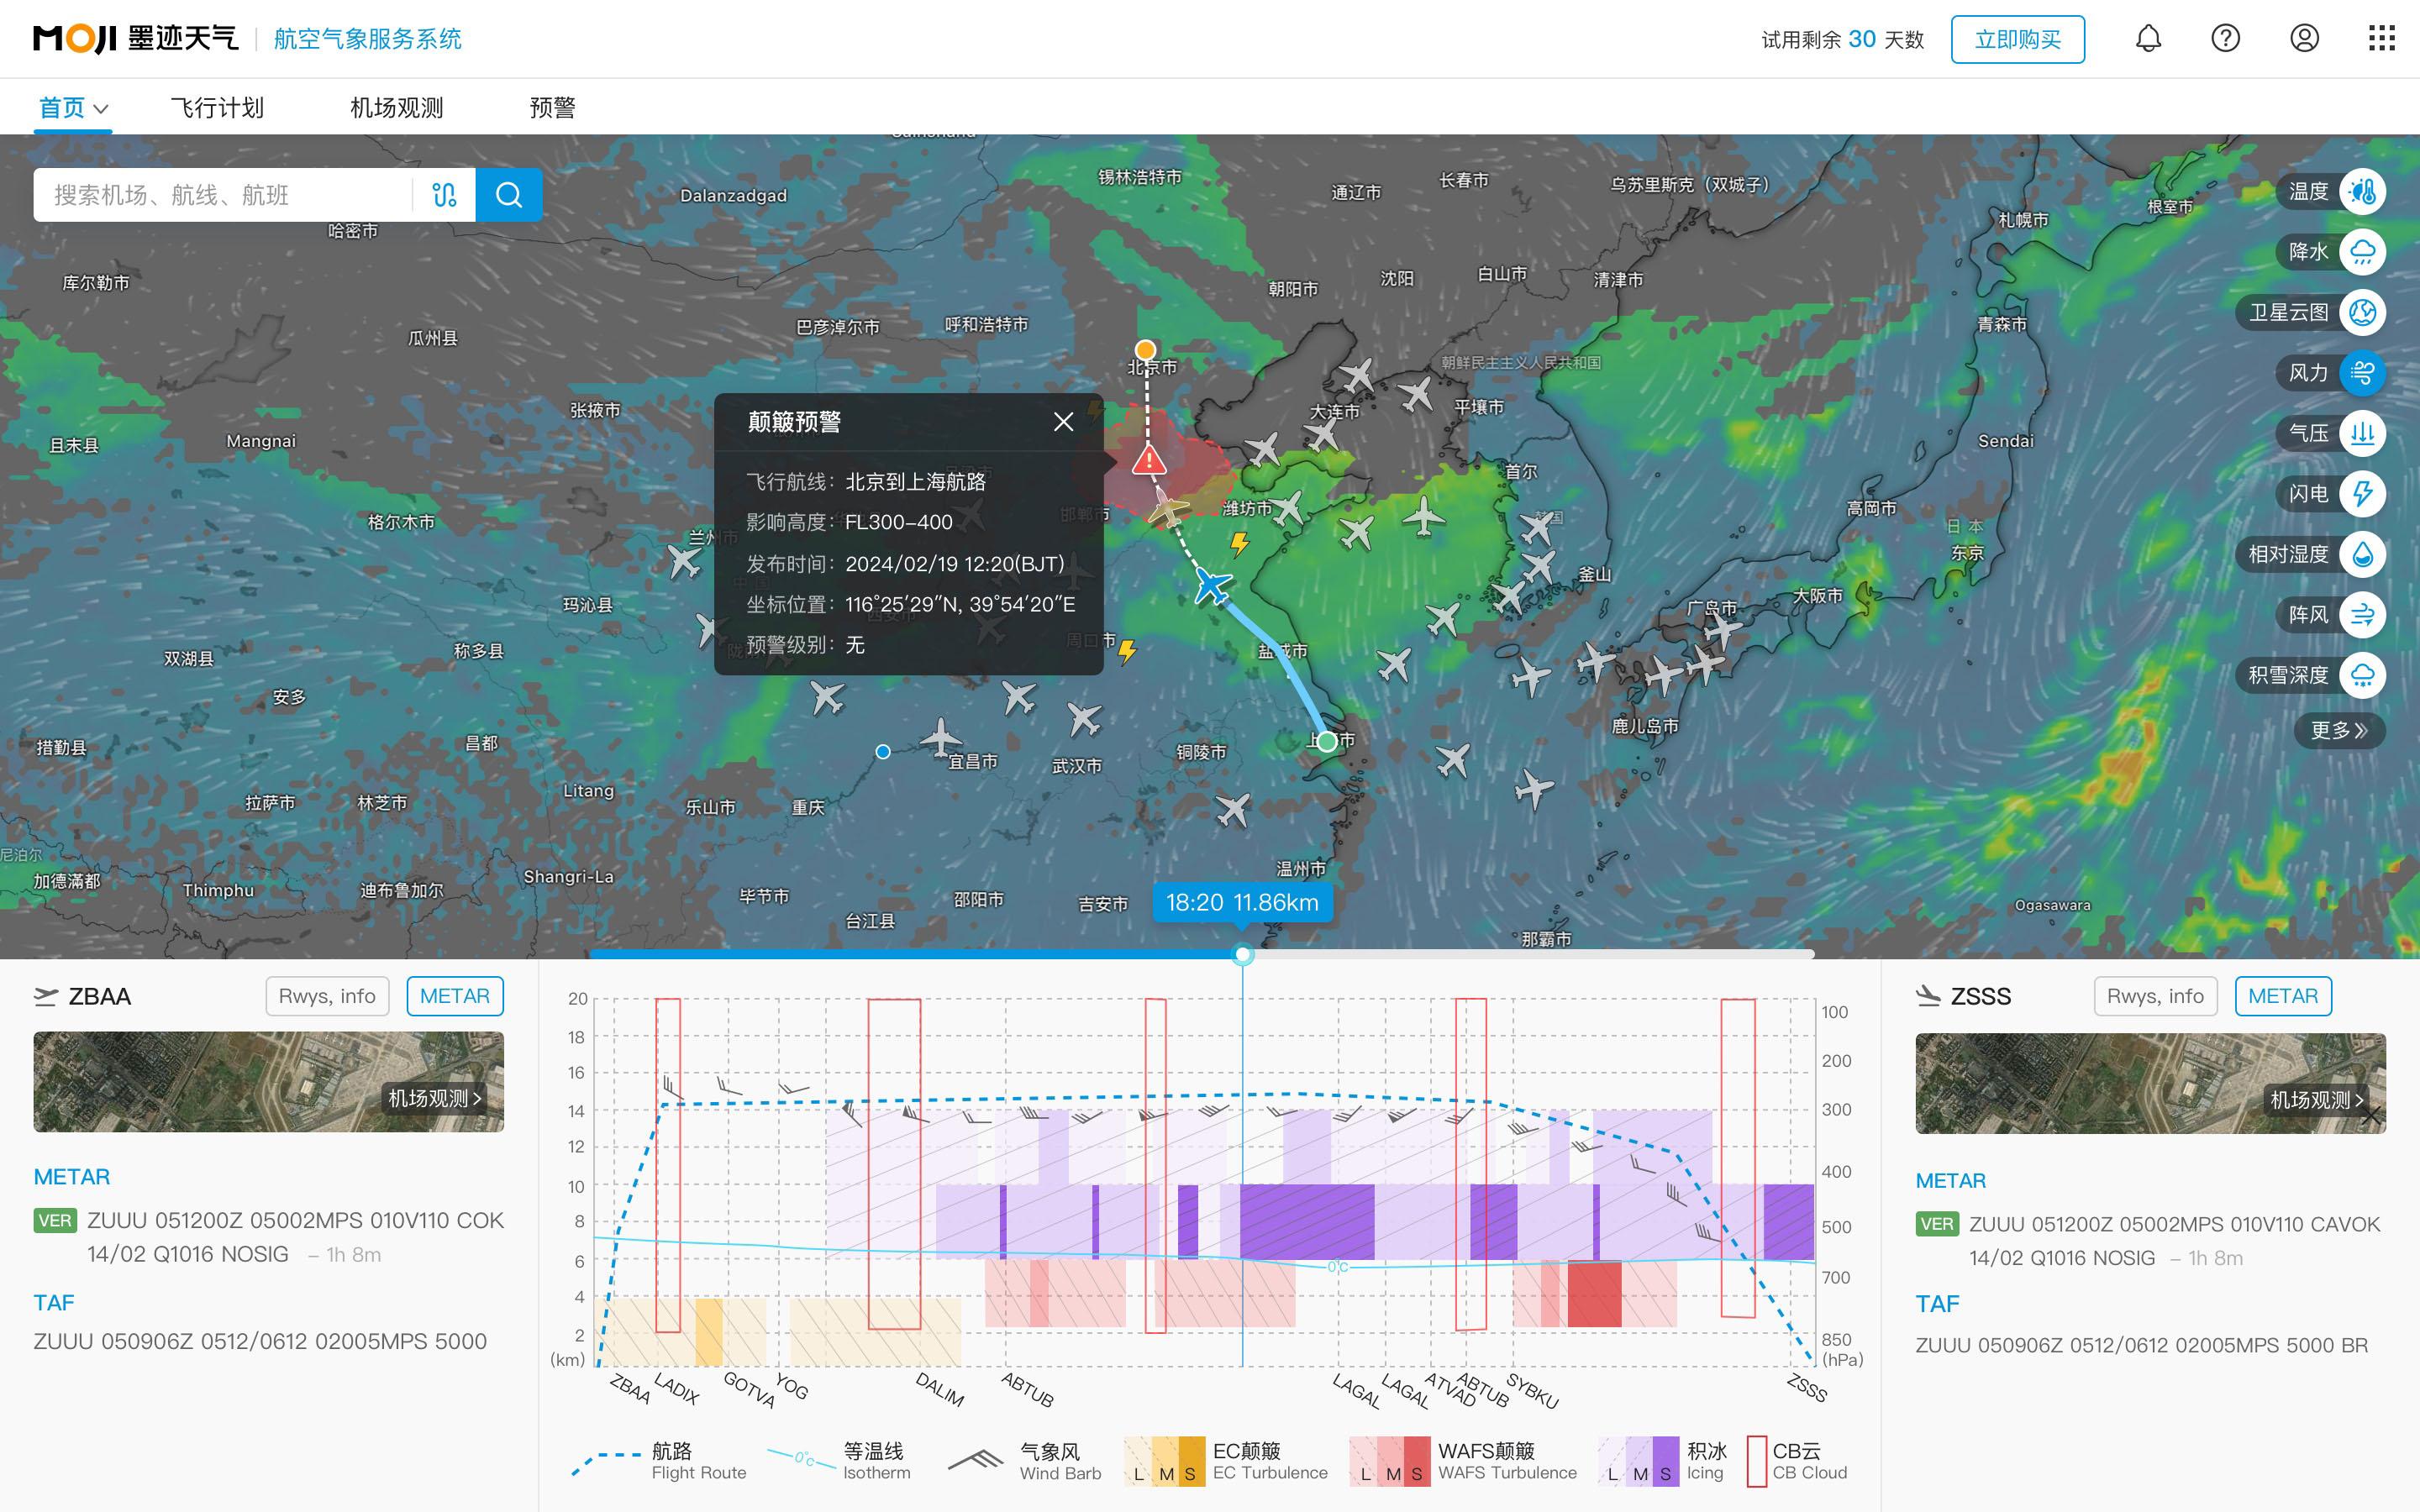Click the notification bell icon
2420x1512 pixels.
coord(2148,39)
